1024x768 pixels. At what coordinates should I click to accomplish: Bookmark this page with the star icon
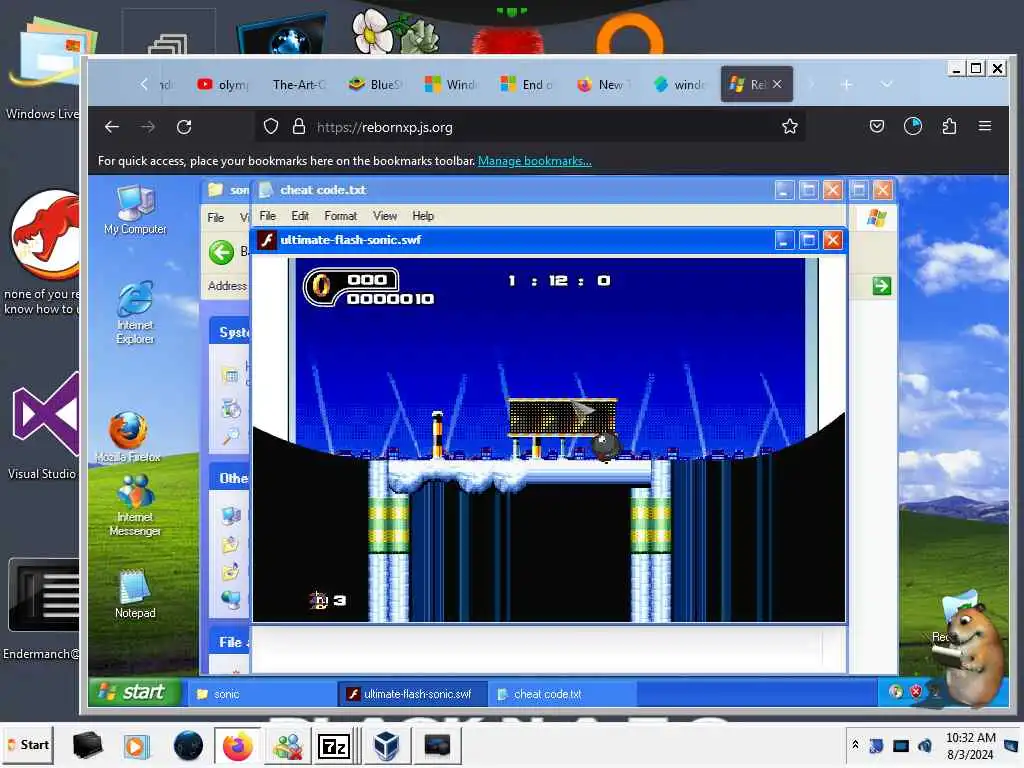790,127
